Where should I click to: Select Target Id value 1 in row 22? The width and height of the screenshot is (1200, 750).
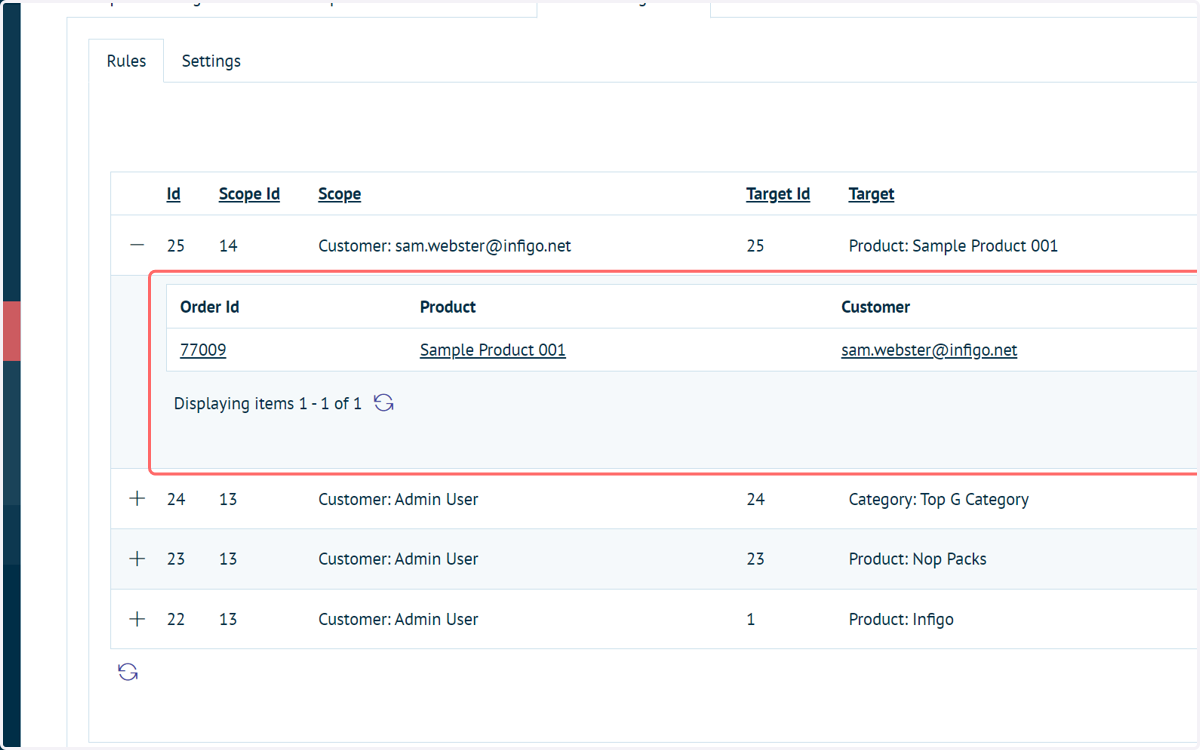coord(751,619)
